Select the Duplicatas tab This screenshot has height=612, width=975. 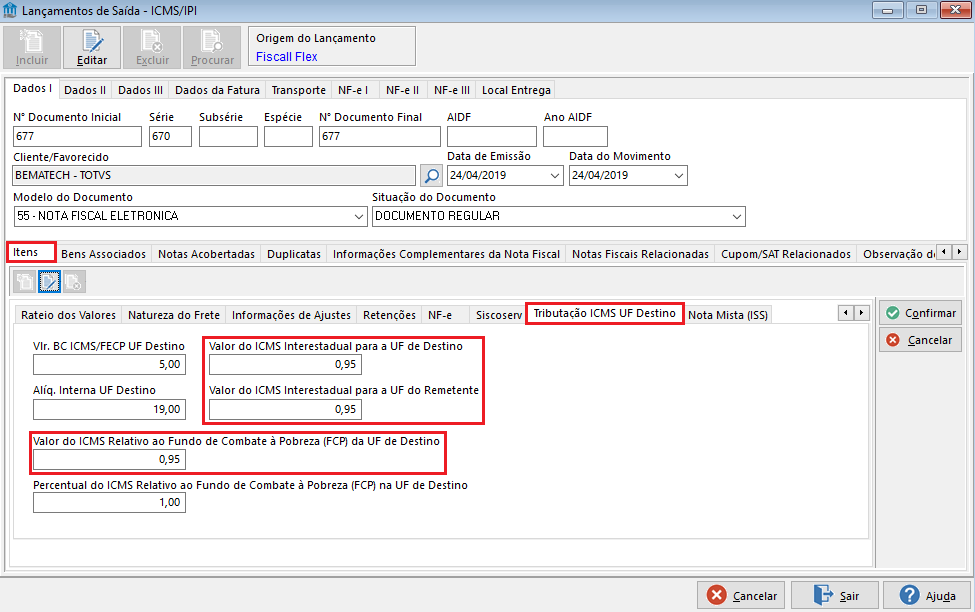click(294, 254)
